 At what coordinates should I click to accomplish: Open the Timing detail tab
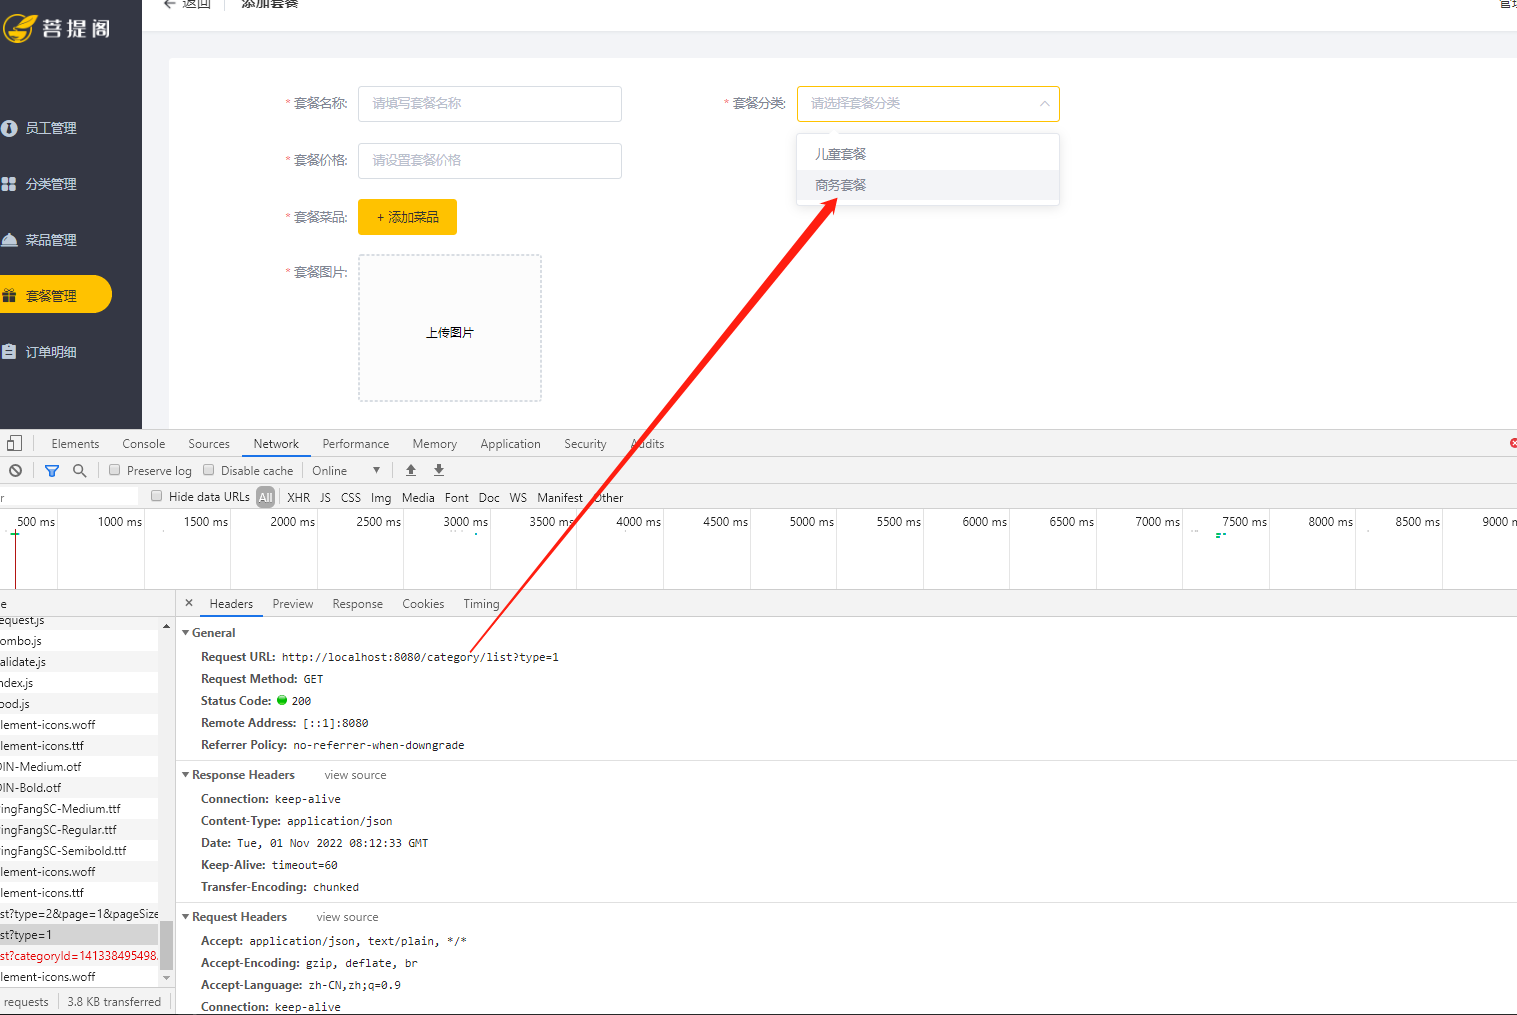[x=481, y=604]
